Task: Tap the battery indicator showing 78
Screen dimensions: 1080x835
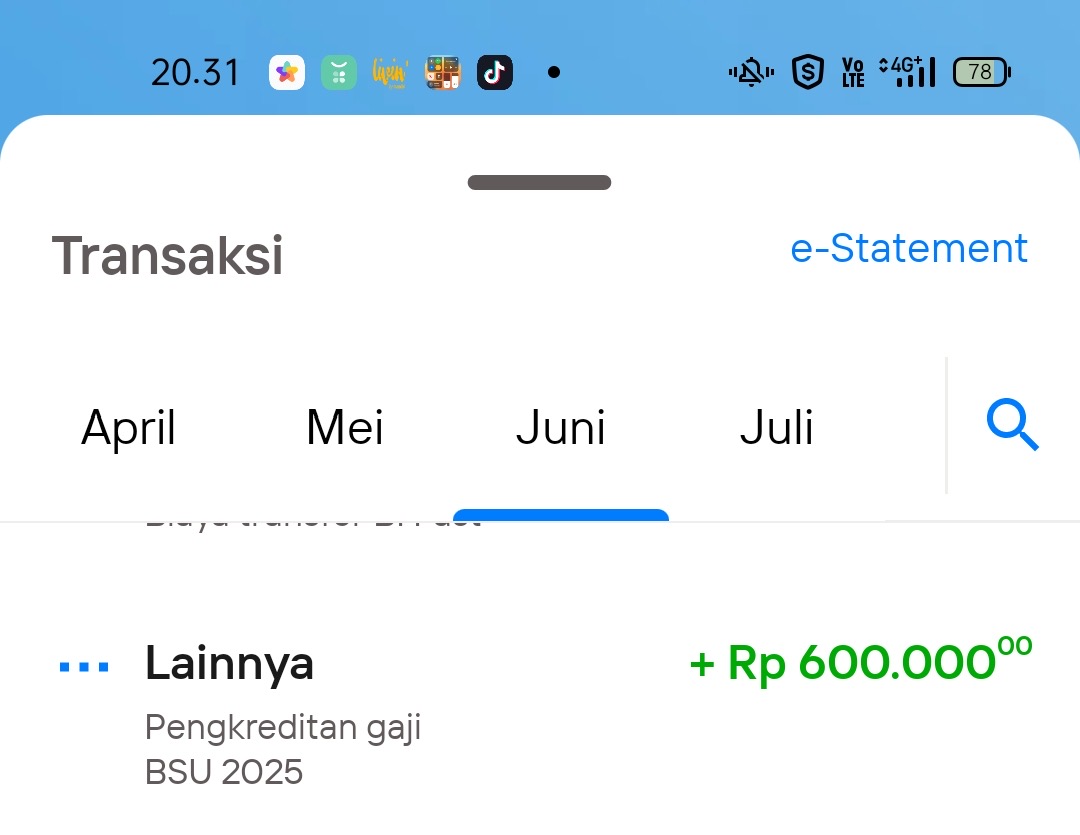Action: 981,71
